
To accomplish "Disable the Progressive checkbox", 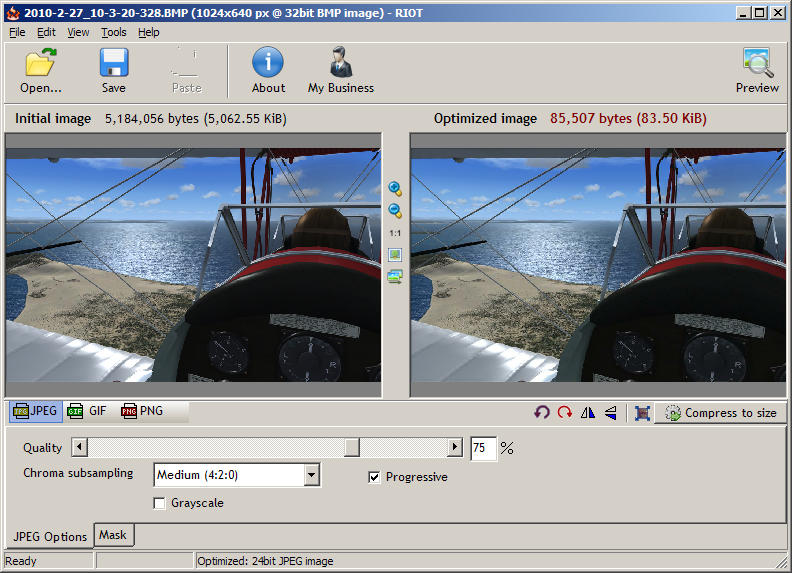I will pyautogui.click(x=375, y=477).
